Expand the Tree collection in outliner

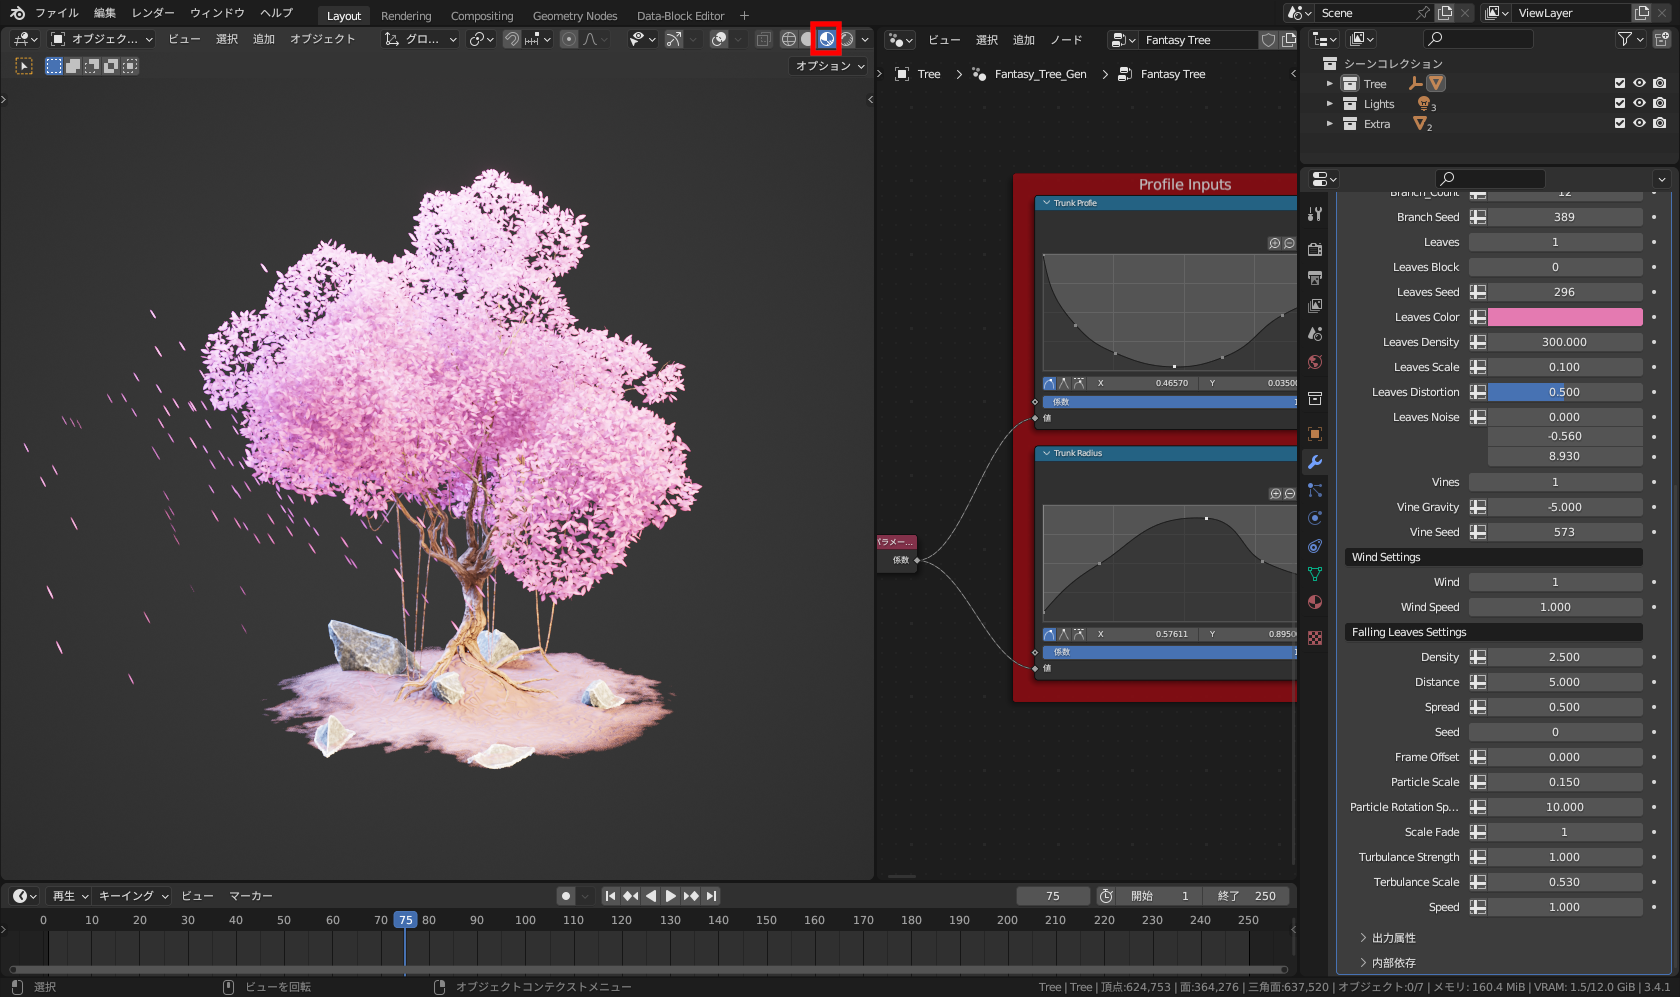click(1329, 84)
